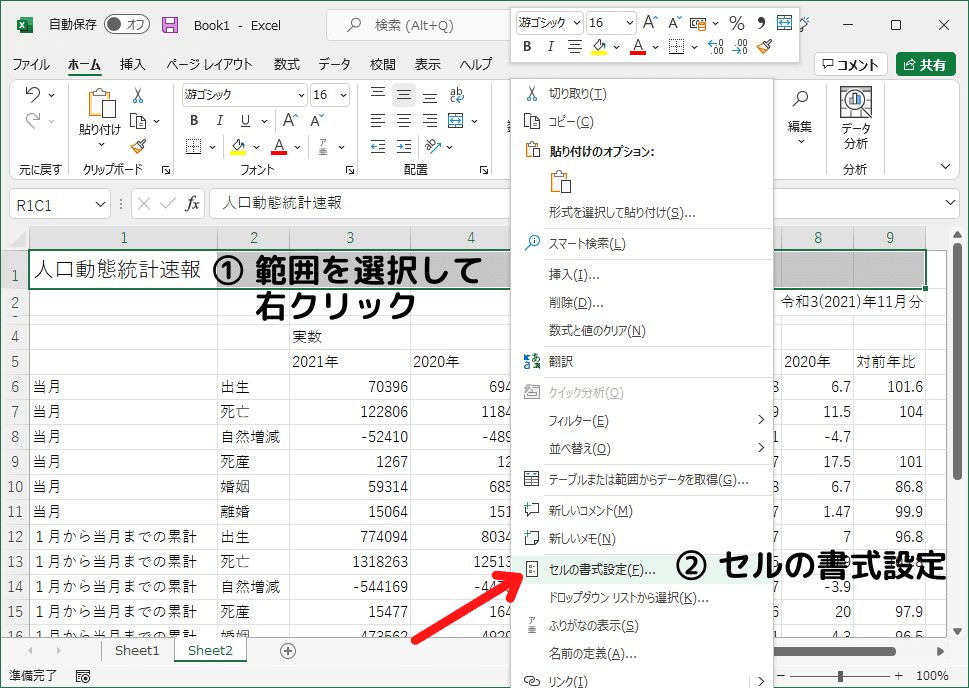Click the ribbon Borders icon
The image size is (969, 688).
tap(193, 147)
